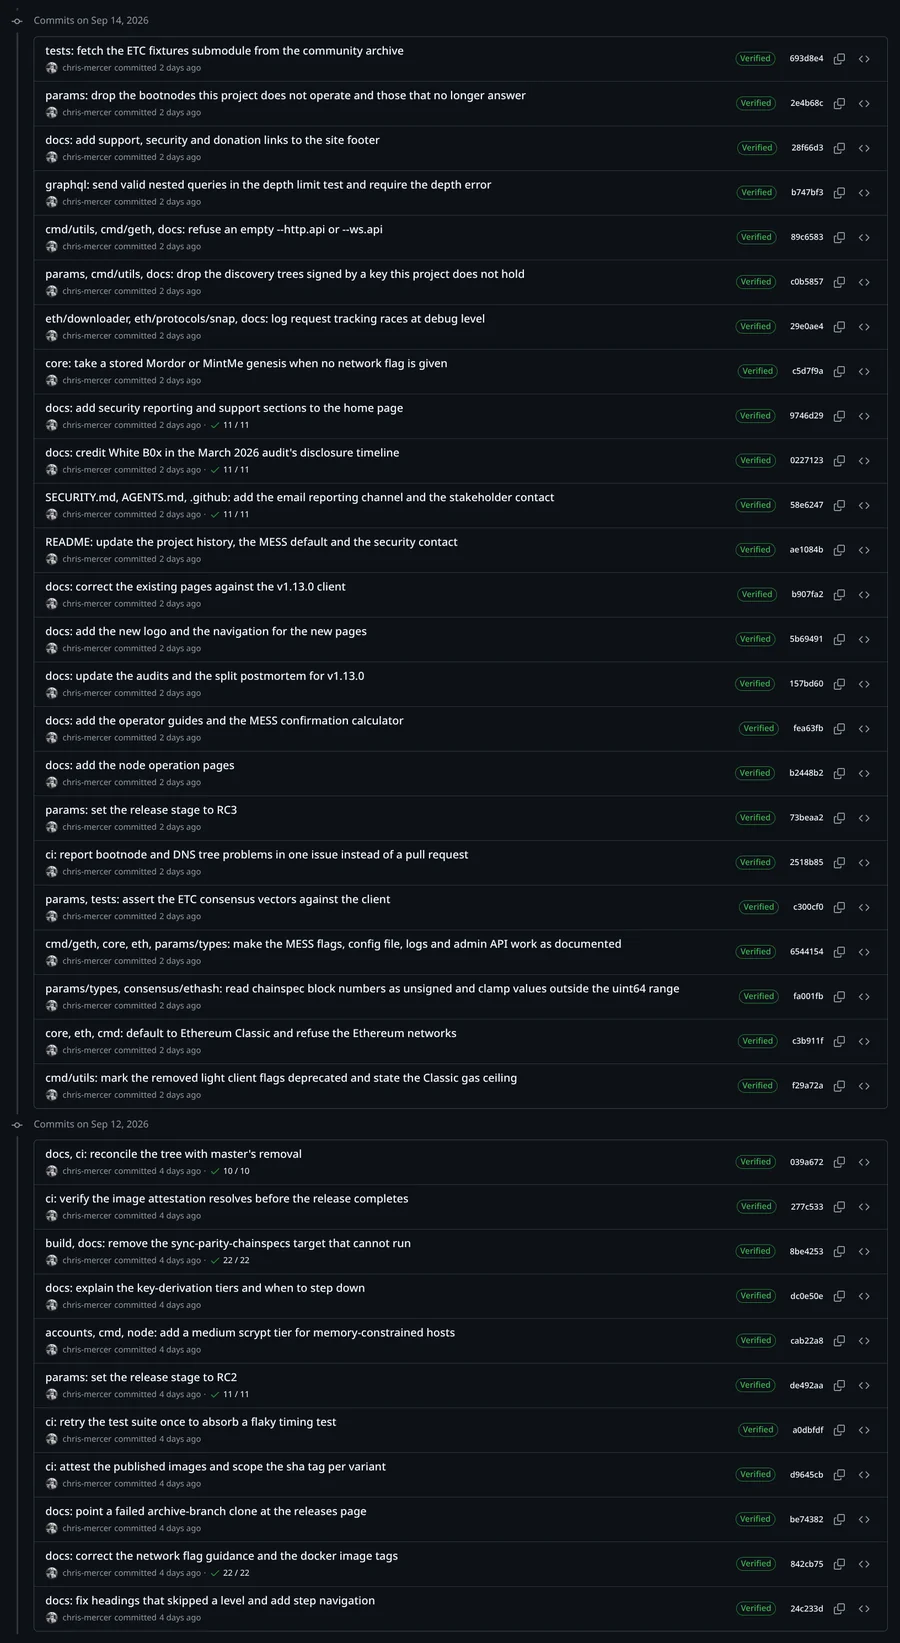Open commit "ci: retry the test suite once"
Viewport: 900px width, 1643px height.
190,1422
